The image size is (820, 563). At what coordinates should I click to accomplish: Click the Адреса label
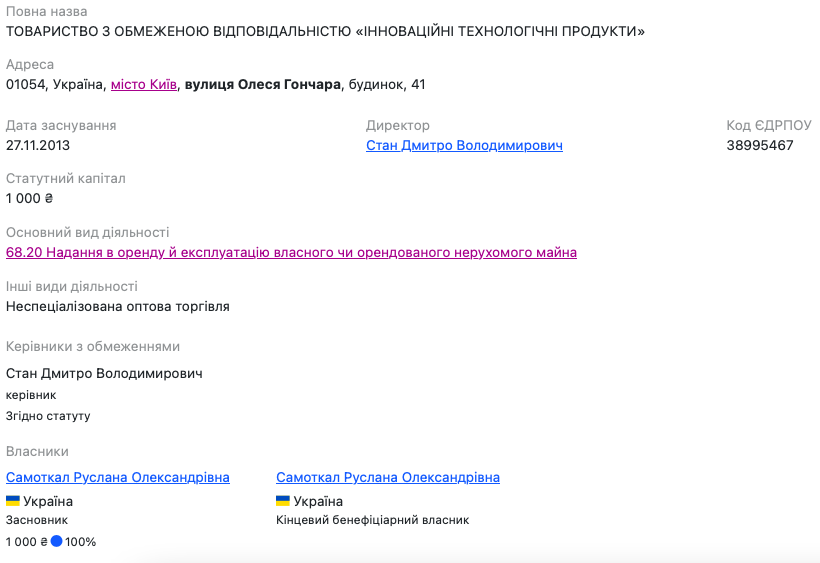30,65
